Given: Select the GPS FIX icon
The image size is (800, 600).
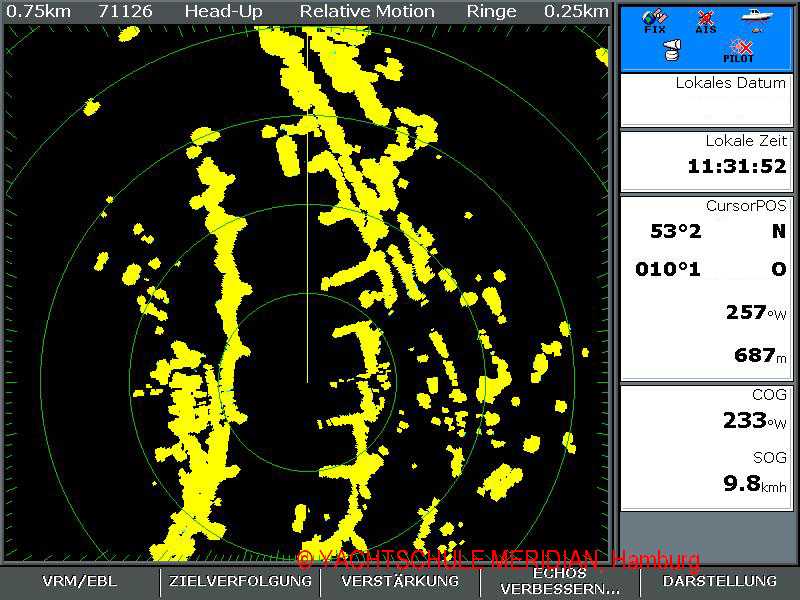Looking at the screenshot, I should point(654,17).
